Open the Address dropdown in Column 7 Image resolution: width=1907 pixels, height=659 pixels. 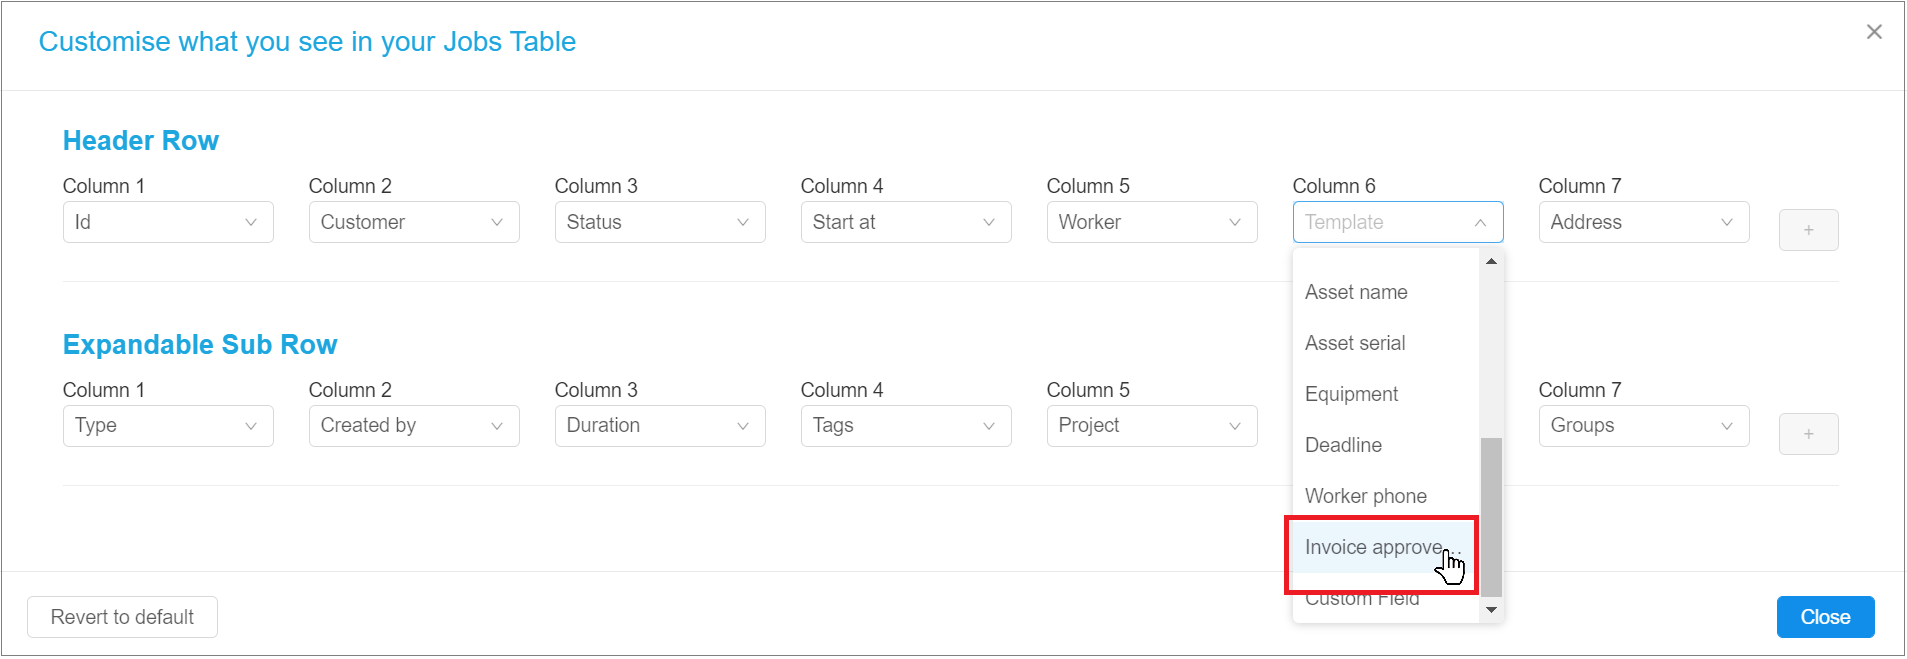[x=1643, y=222]
